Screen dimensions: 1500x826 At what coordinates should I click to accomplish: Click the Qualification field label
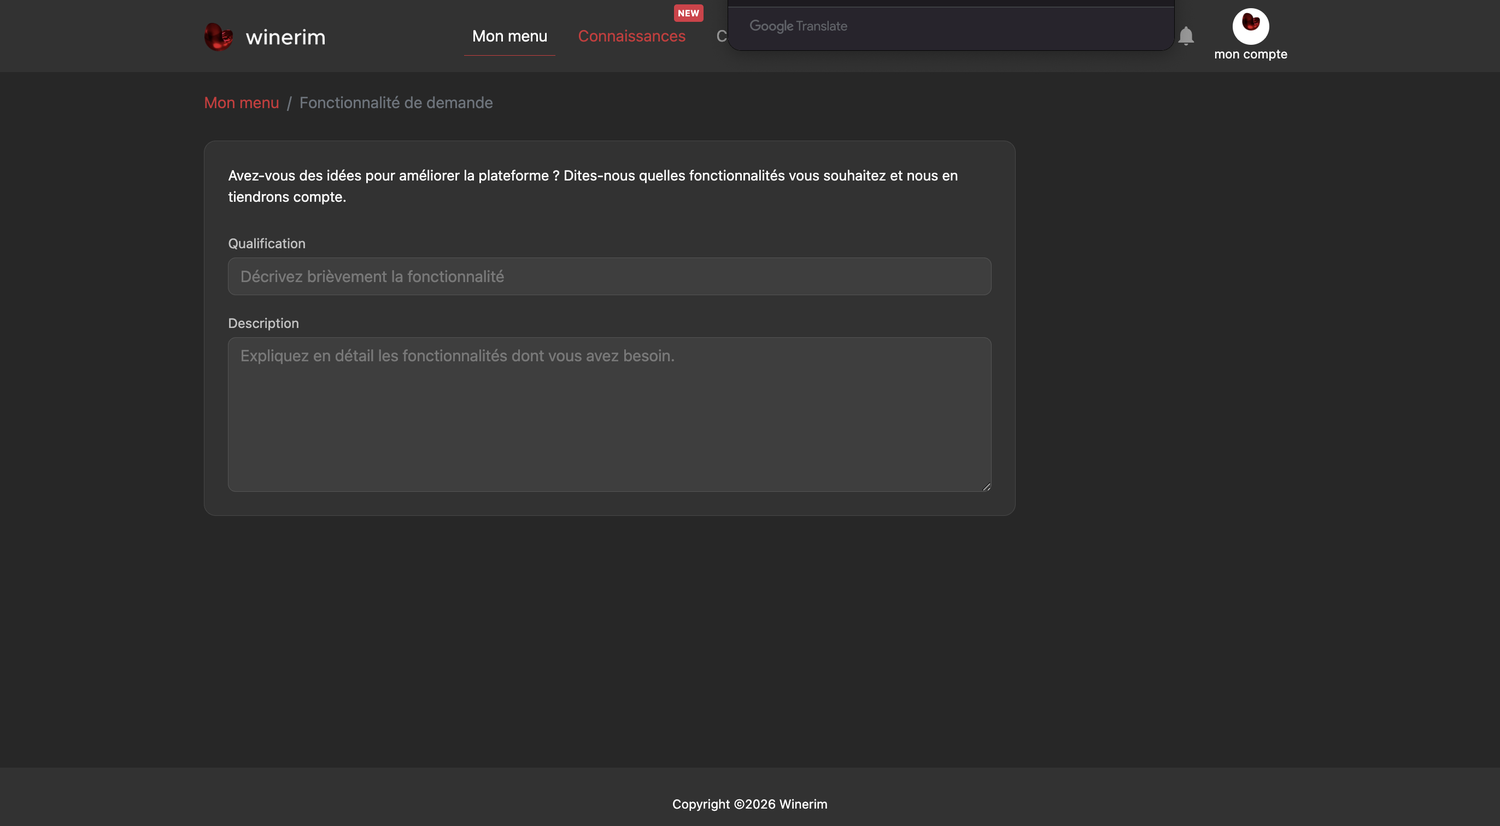(267, 244)
